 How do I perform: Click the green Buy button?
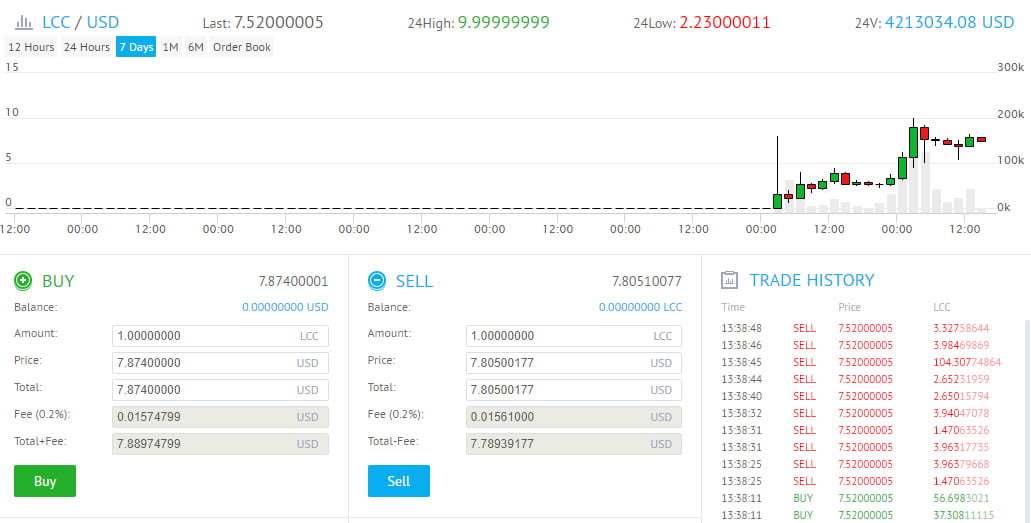point(45,481)
